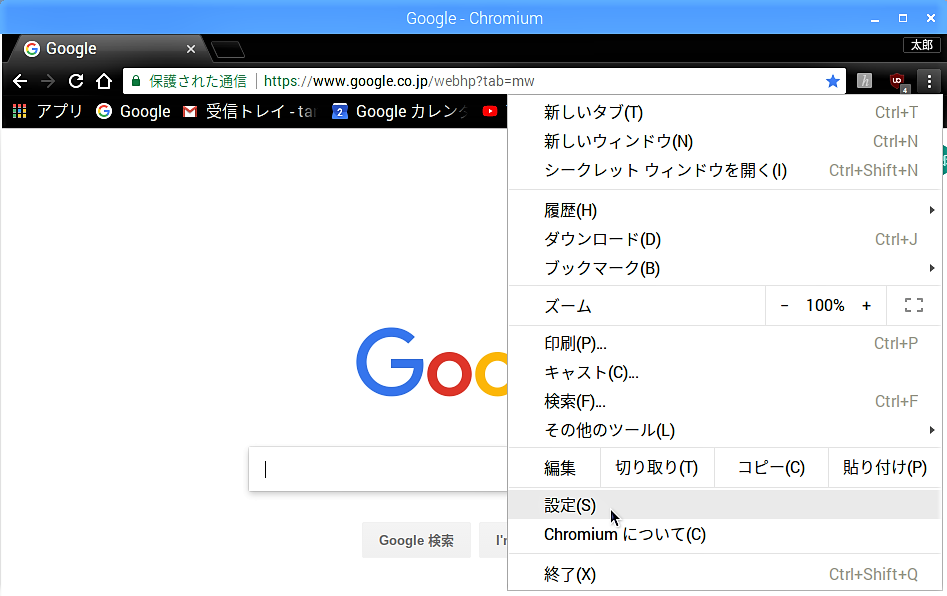
Task: Close the three-dot Chromium menu button
Action: click(929, 81)
